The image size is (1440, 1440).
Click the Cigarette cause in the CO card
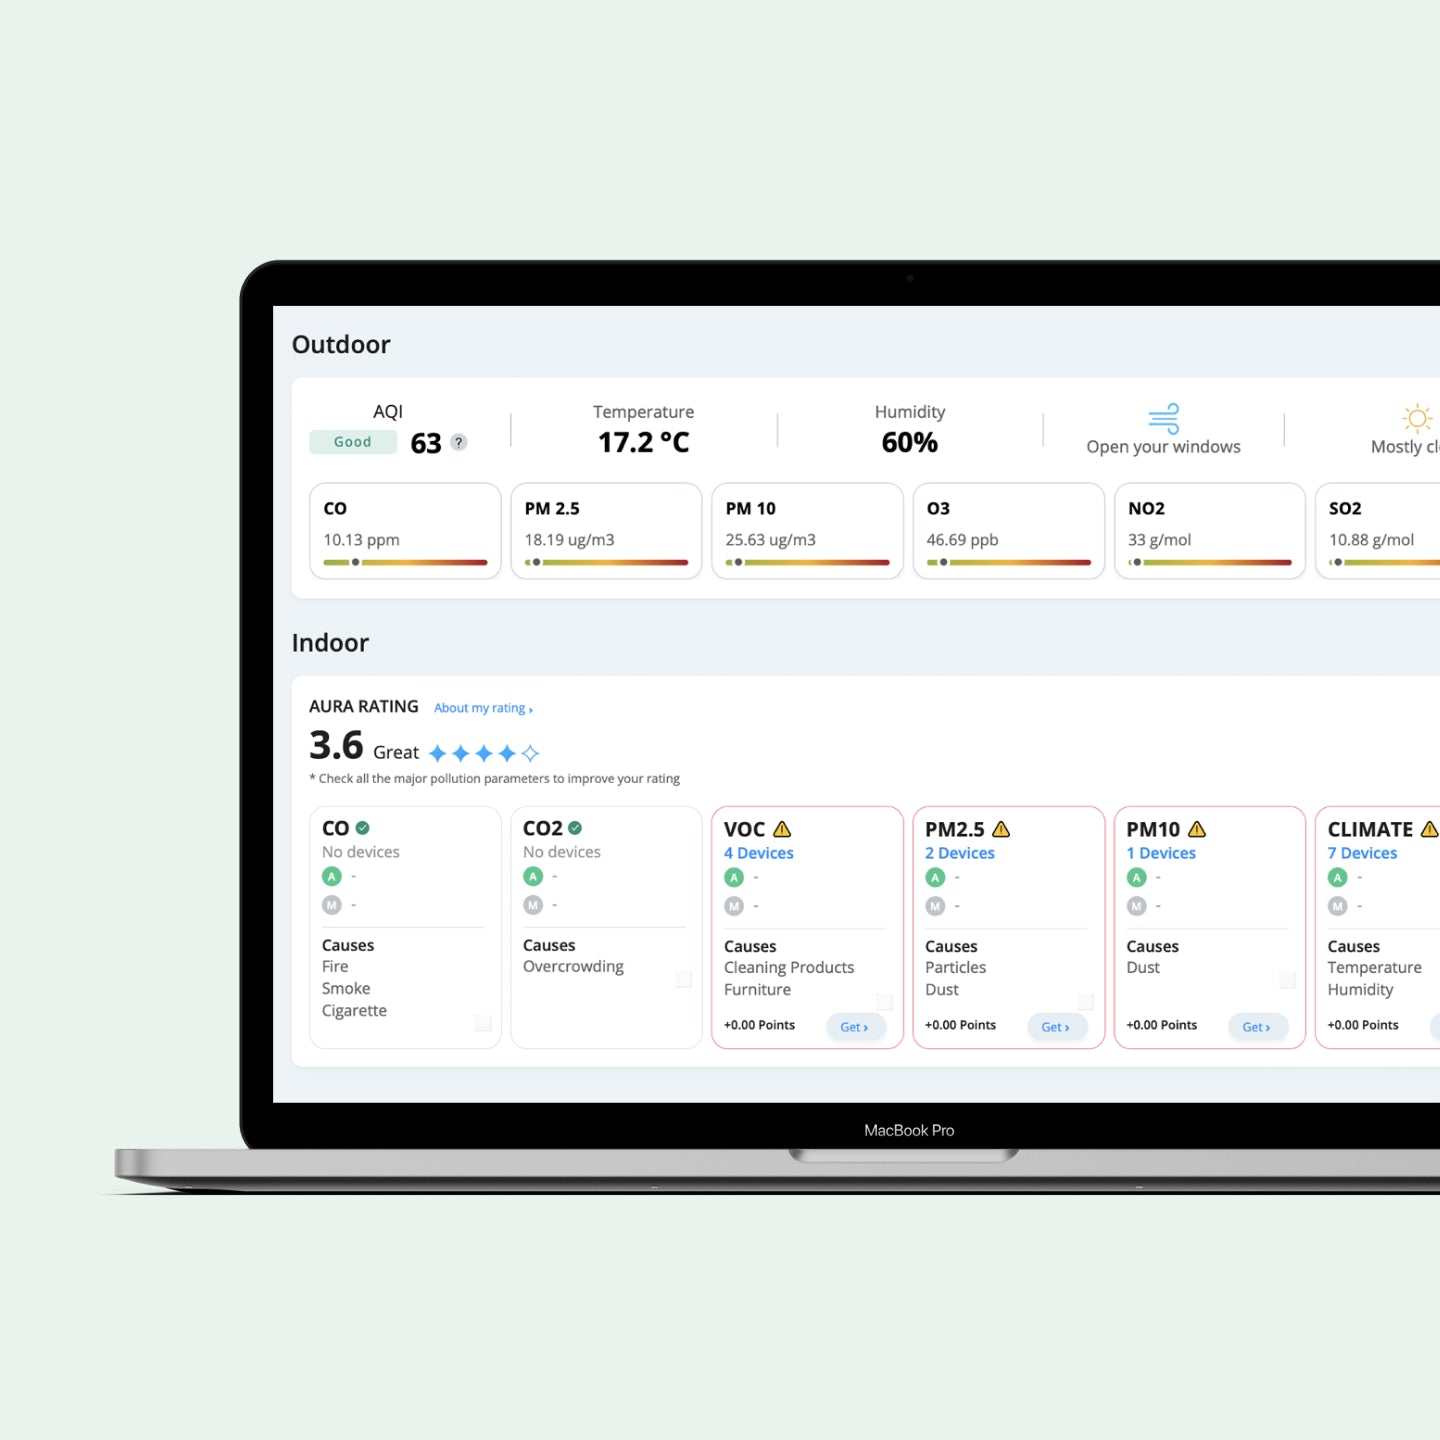click(354, 1011)
